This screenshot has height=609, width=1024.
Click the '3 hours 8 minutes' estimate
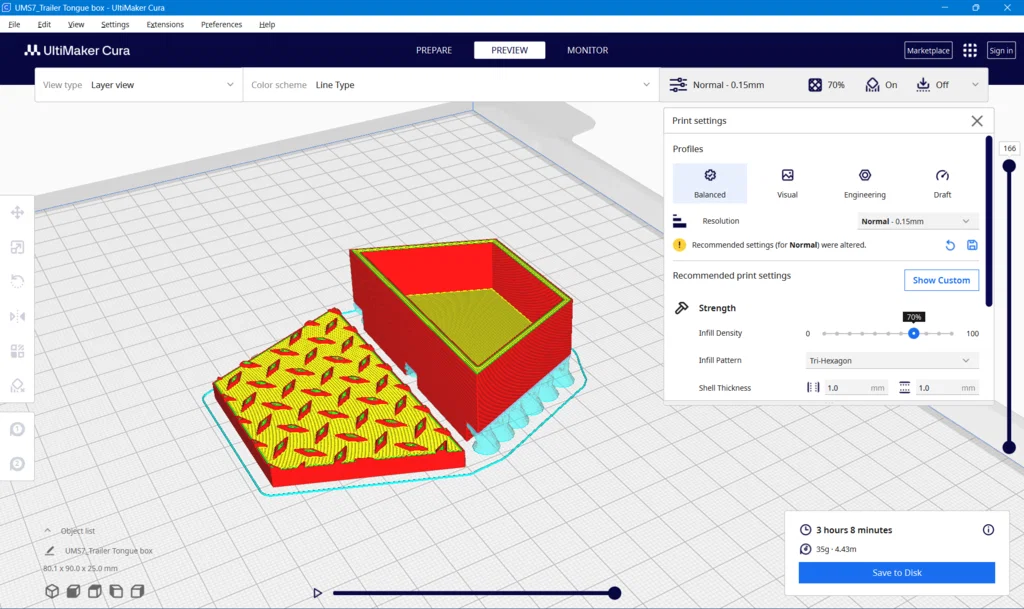point(854,530)
